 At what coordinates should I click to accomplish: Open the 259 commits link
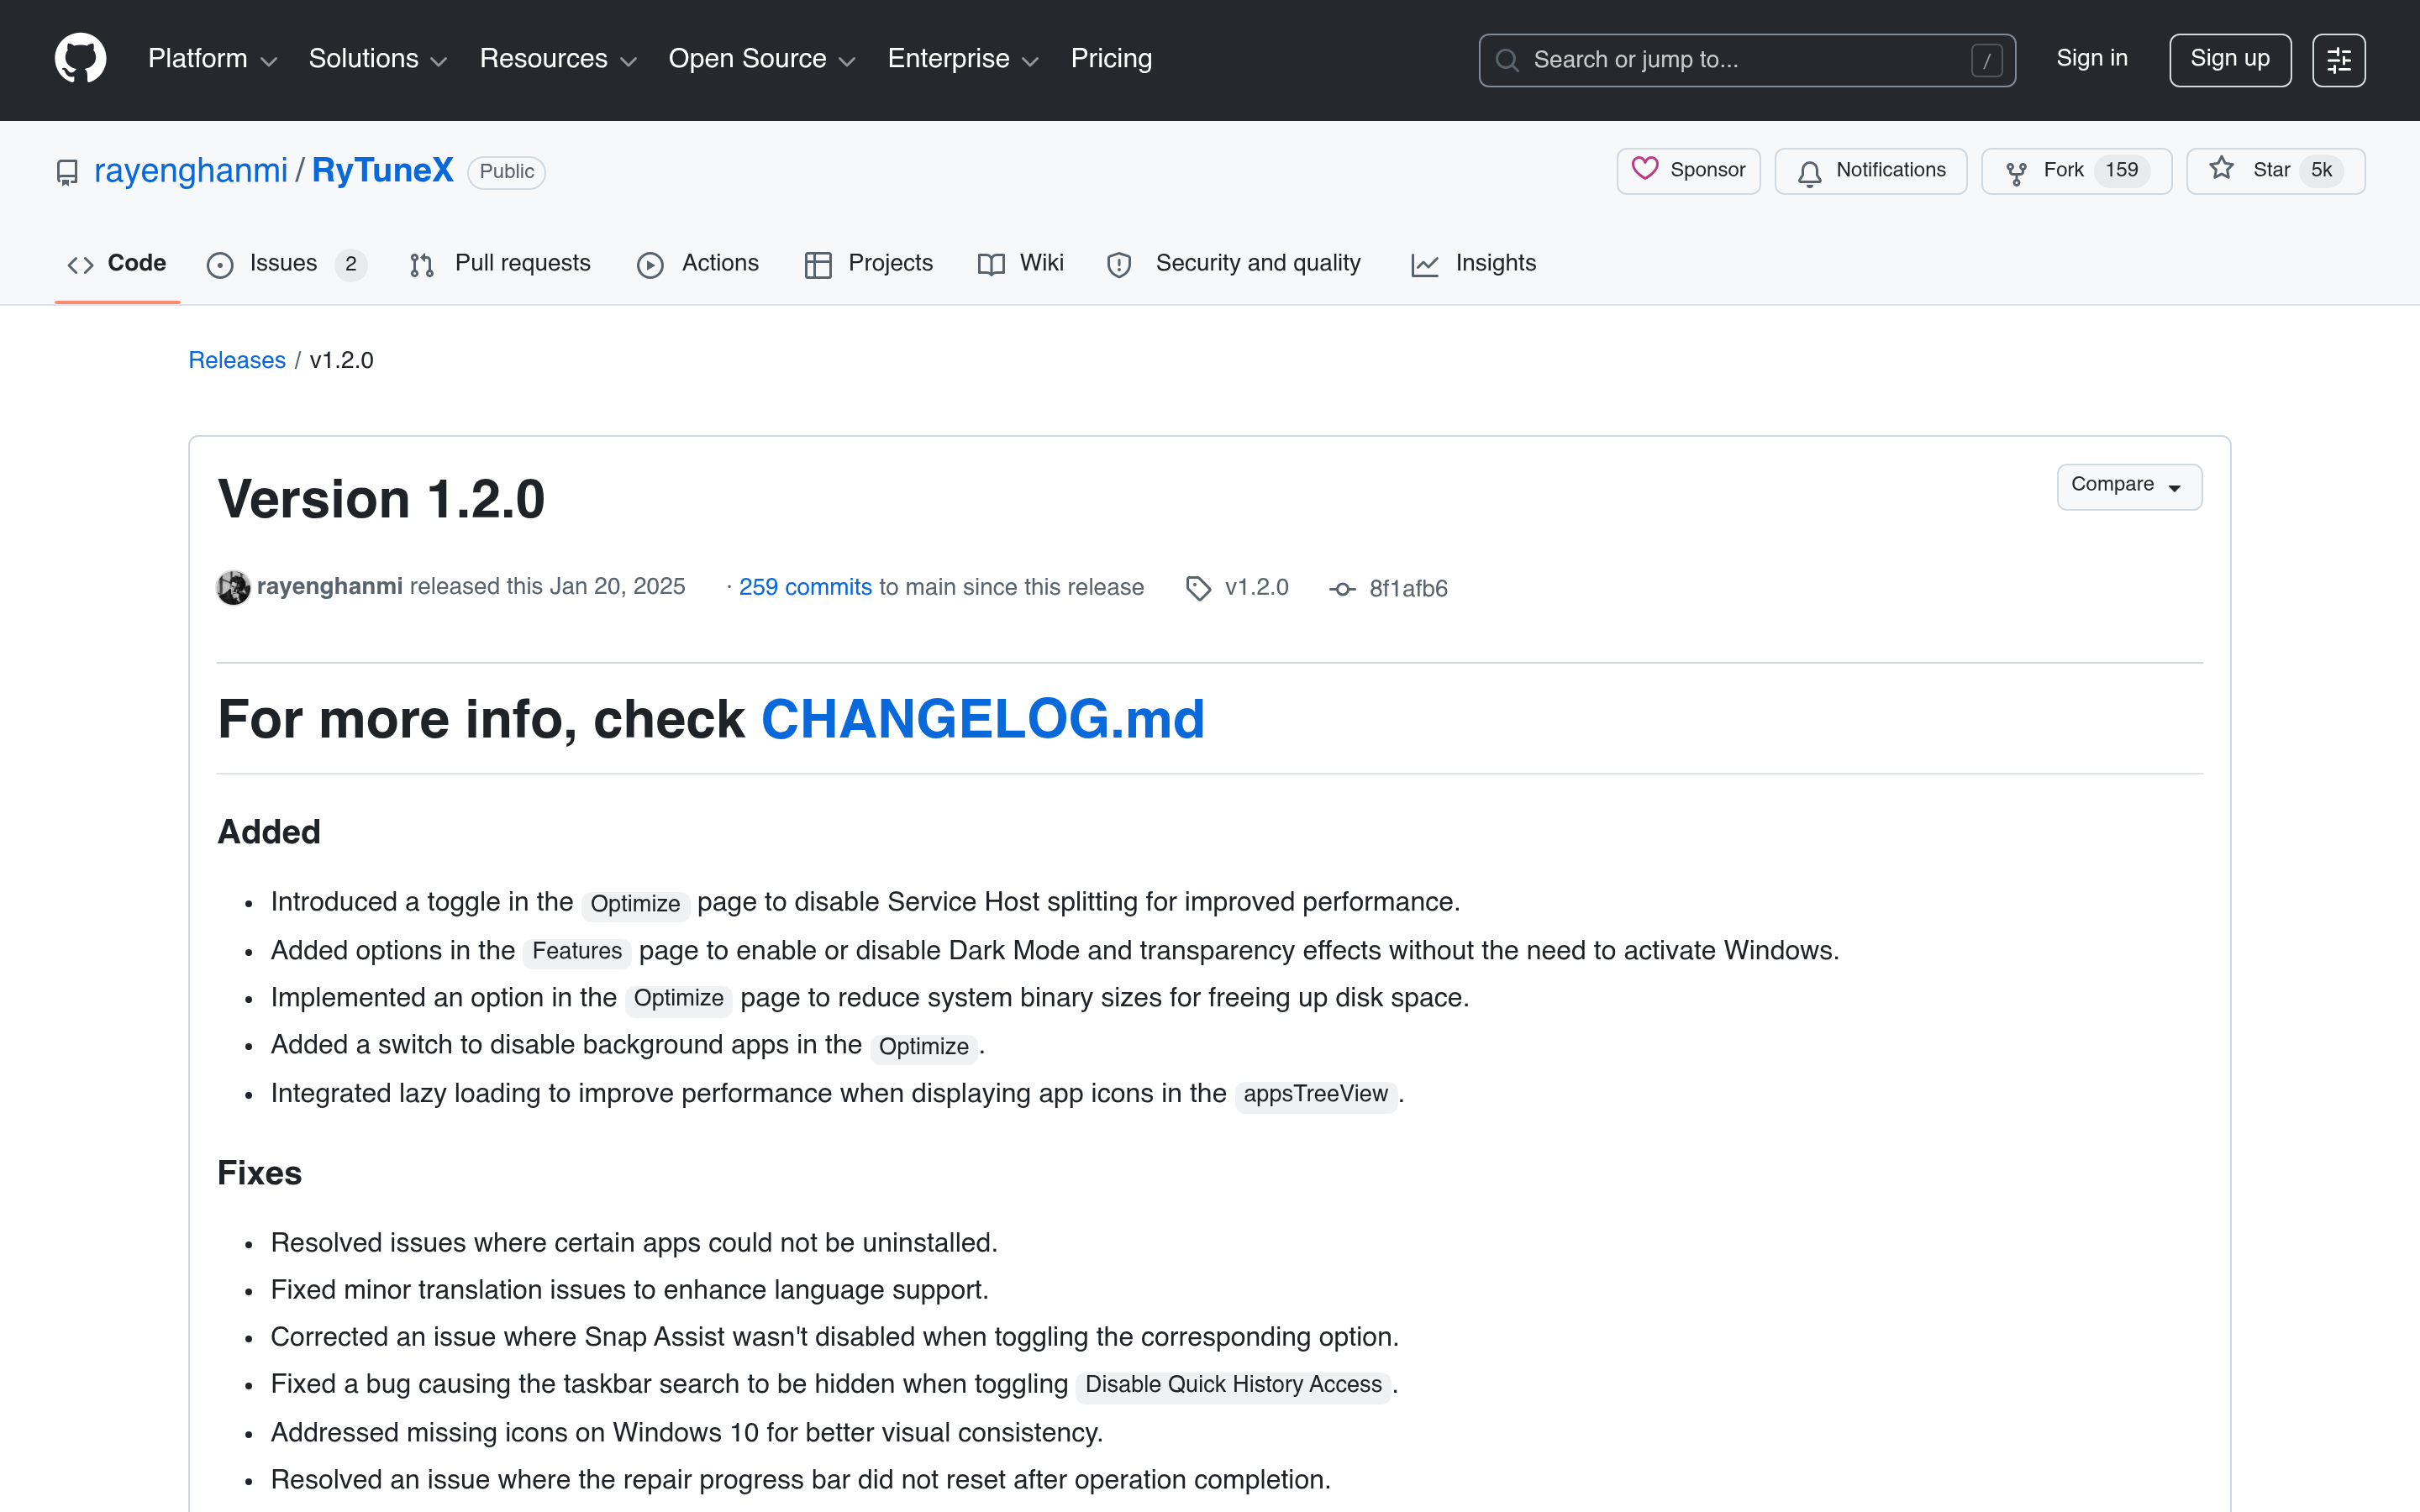(805, 587)
